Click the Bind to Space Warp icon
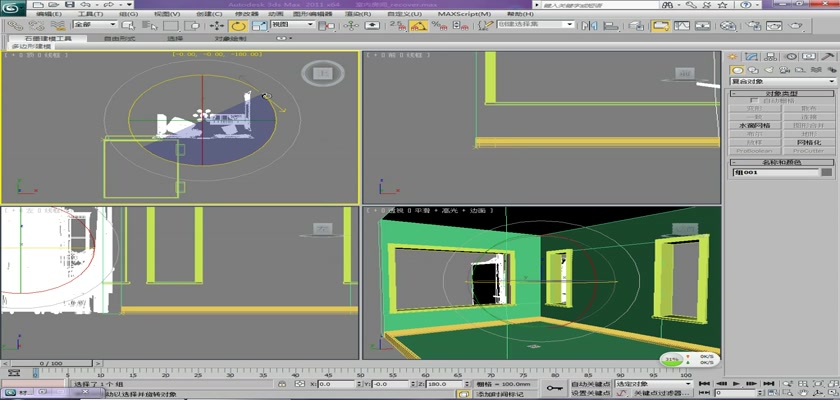 tap(57, 25)
